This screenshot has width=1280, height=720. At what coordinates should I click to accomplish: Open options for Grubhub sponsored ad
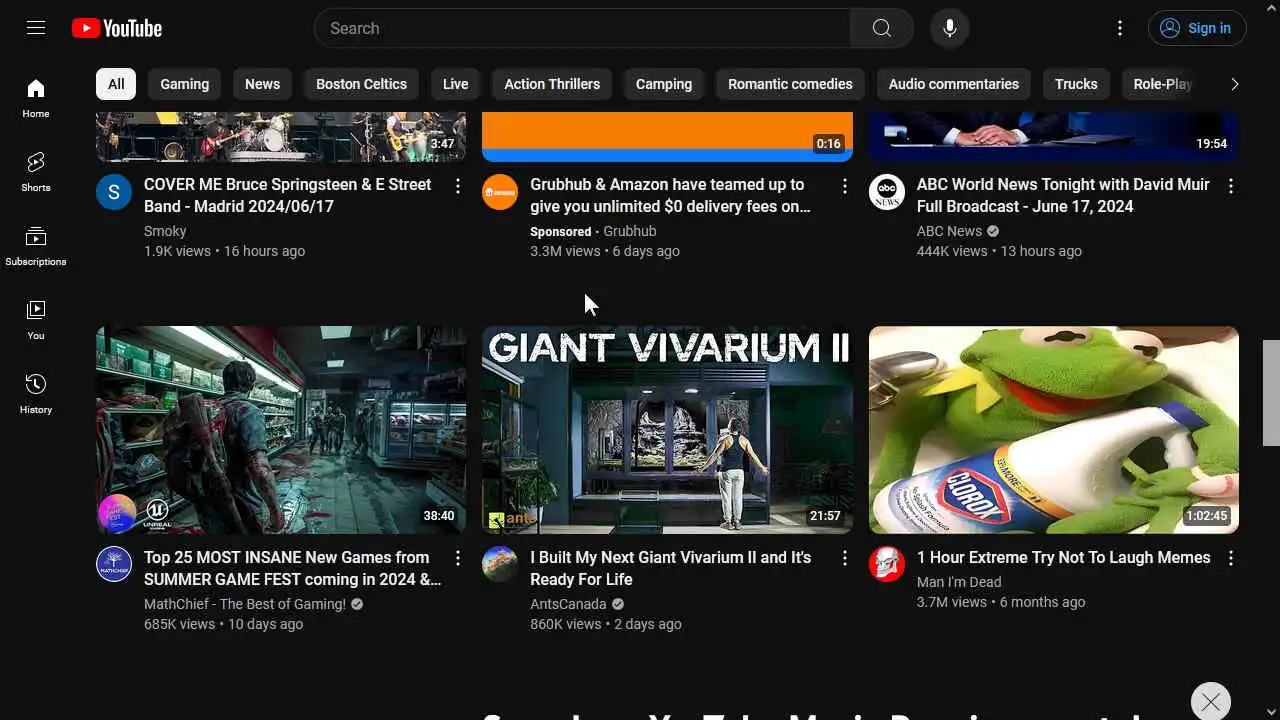844,186
